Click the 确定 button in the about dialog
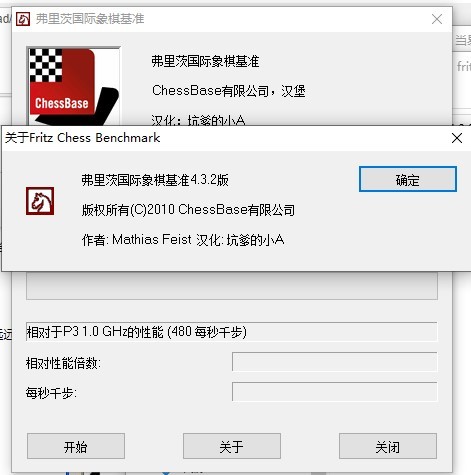Image resolution: width=471 pixels, height=475 pixels. [x=408, y=179]
